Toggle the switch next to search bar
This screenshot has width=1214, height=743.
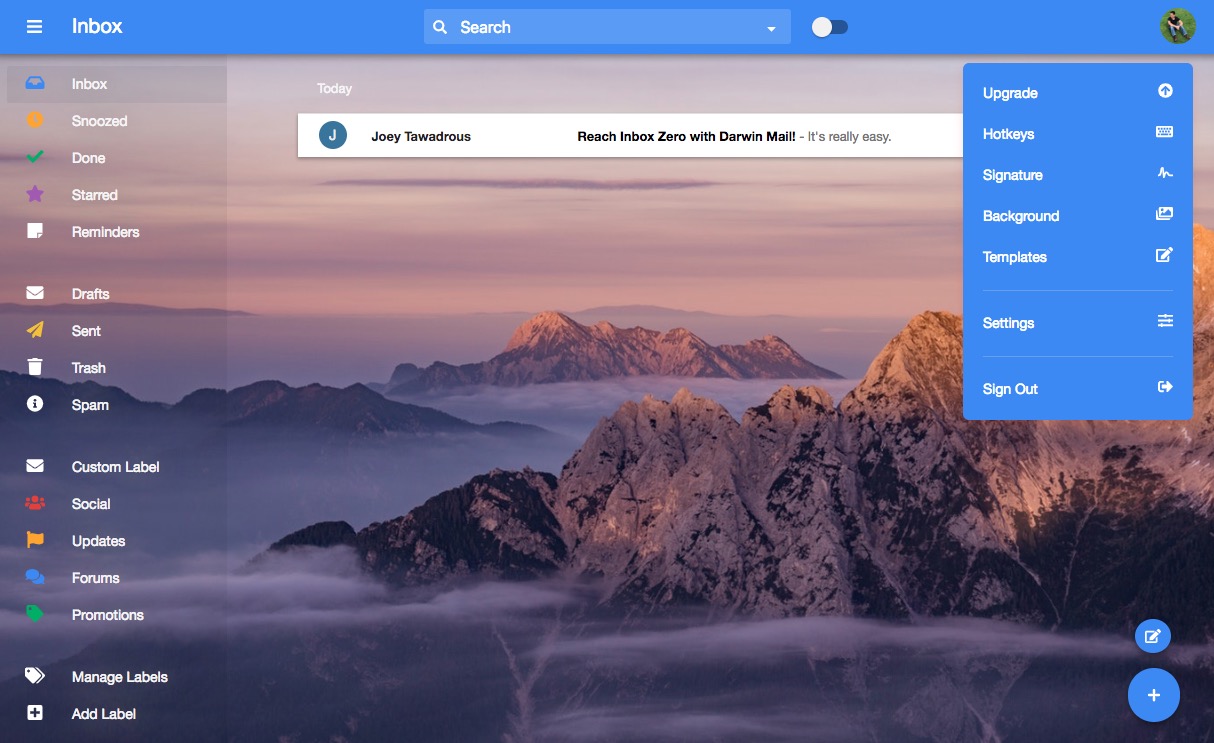coord(829,27)
